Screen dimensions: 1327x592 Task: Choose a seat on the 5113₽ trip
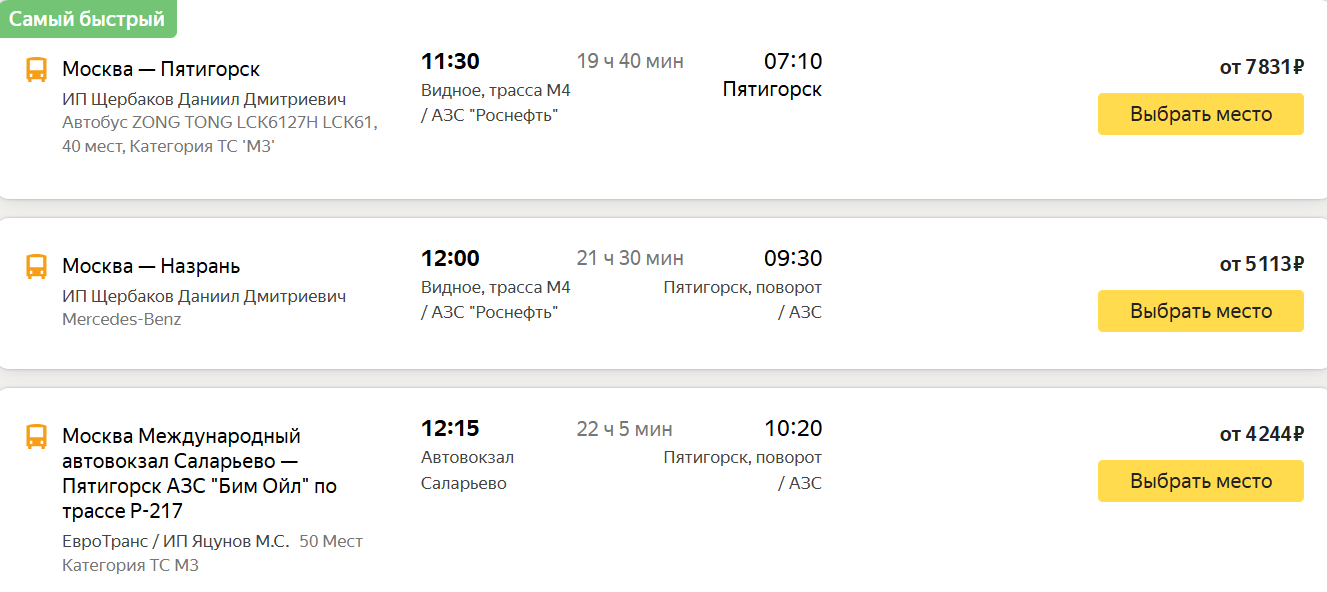pyautogui.click(x=1200, y=311)
